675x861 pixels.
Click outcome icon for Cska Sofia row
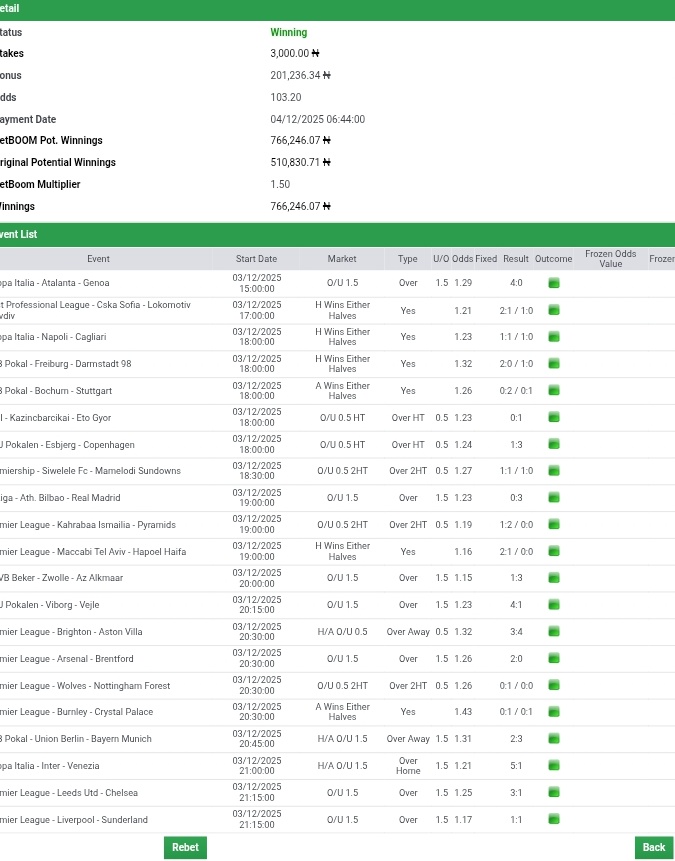554,310
